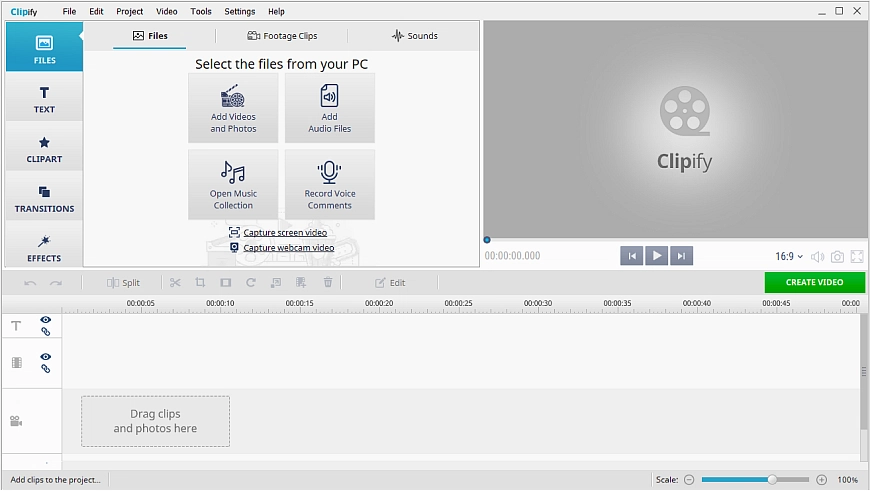Image resolution: width=870 pixels, height=492 pixels.
Task: Open the EFFECTS sidebar panel
Action: 44,246
